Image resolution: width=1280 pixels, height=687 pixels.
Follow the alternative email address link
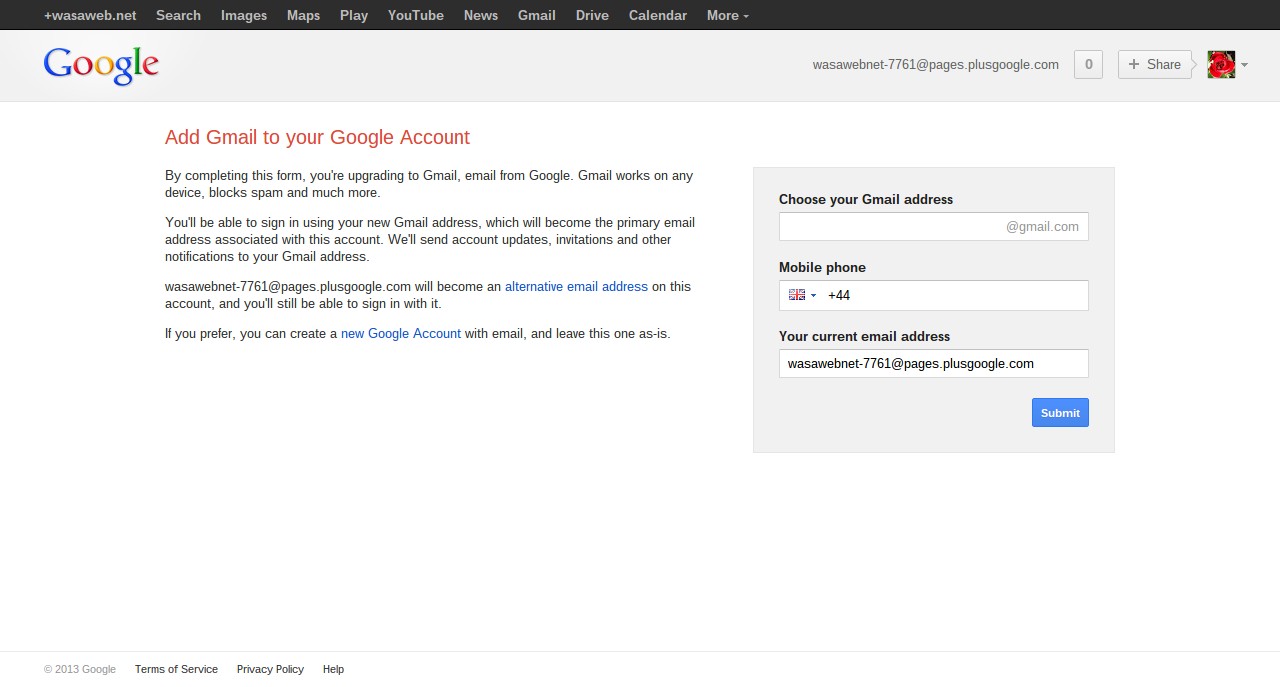coord(576,287)
